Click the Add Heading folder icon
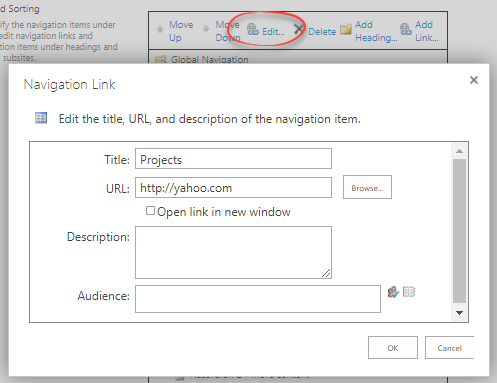The width and height of the screenshot is (497, 383). pos(346,29)
